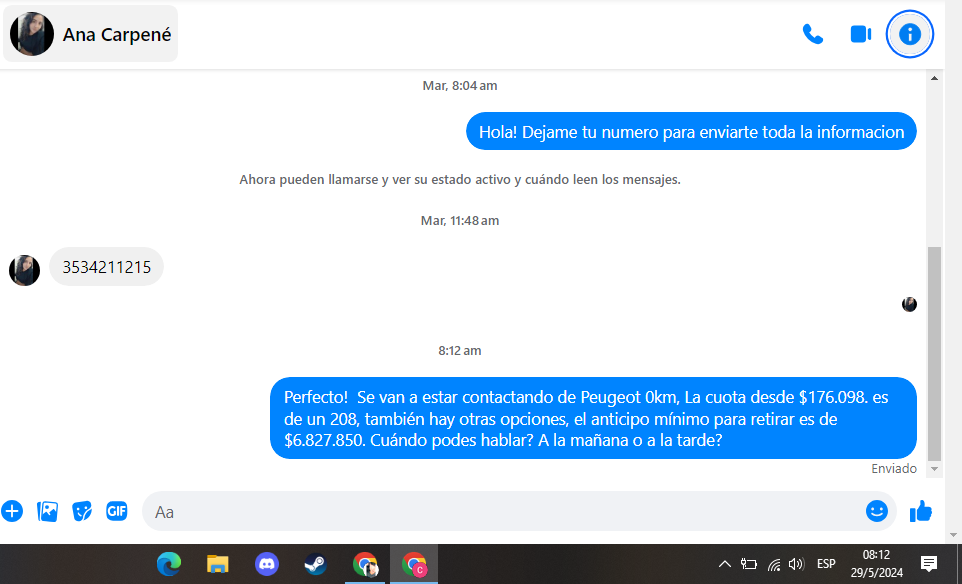Start a voice call with Ana Carpené
This screenshot has width=962, height=584.
point(812,34)
